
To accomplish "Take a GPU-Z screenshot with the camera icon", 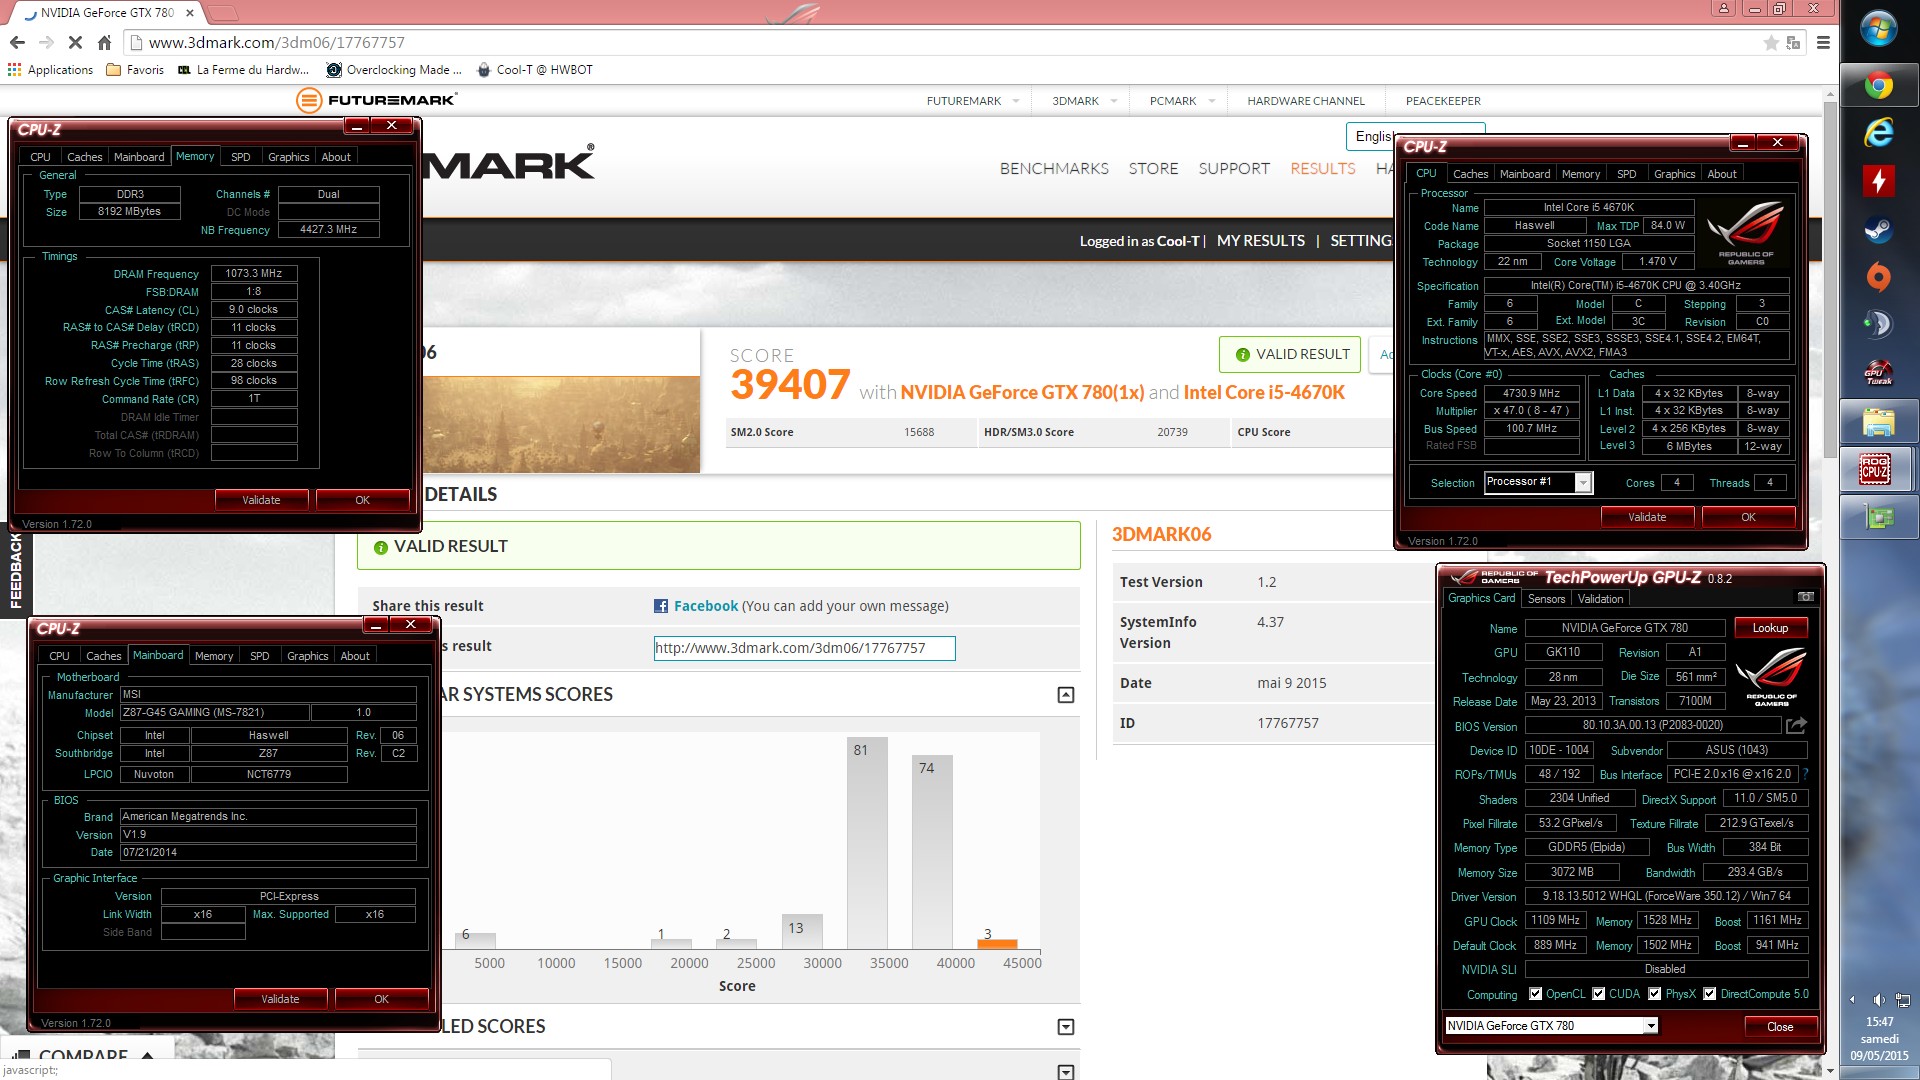I will (x=1805, y=597).
